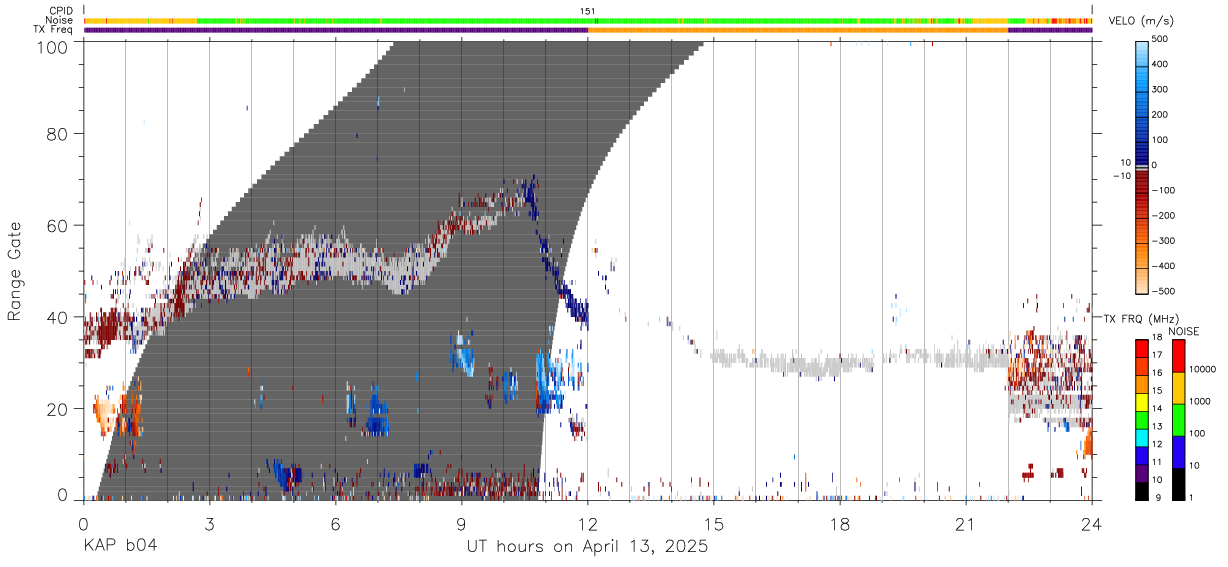
Task: Click the 151 CPID value marker
Action: pyautogui.click(x=588, y=11)
